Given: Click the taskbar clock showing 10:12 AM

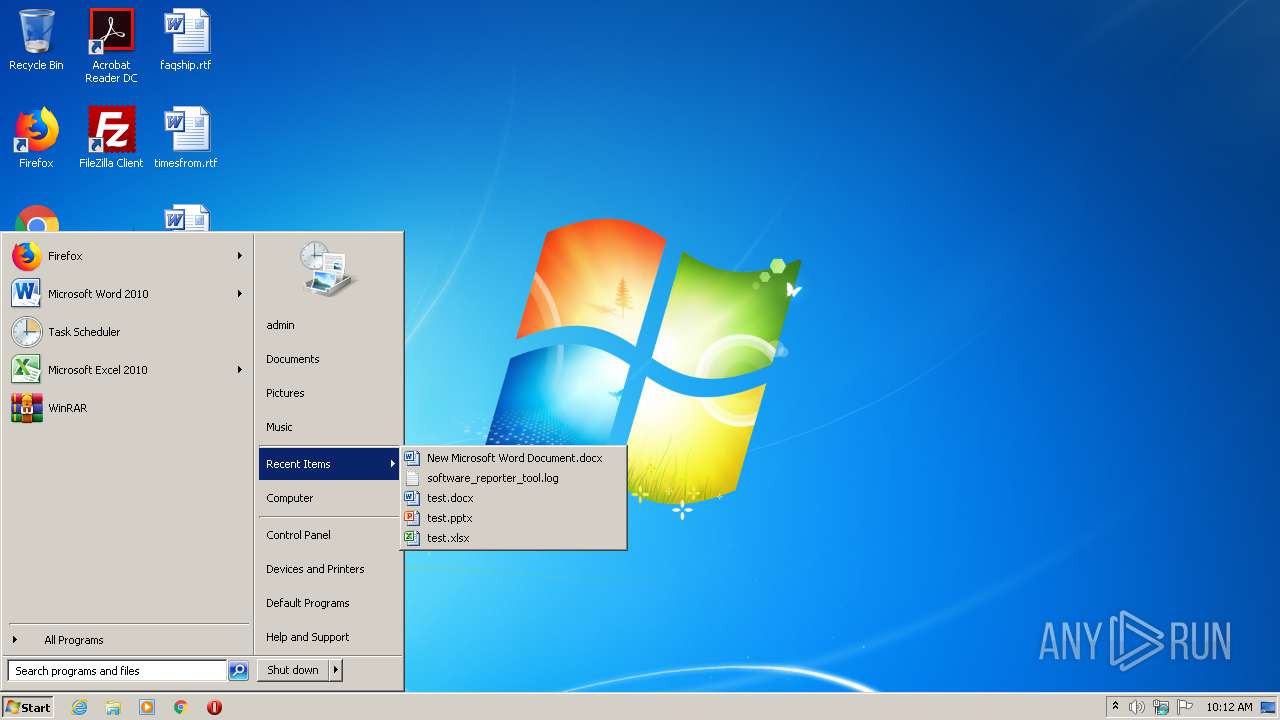Looking at the screenshot, I should click(1229, 707).
